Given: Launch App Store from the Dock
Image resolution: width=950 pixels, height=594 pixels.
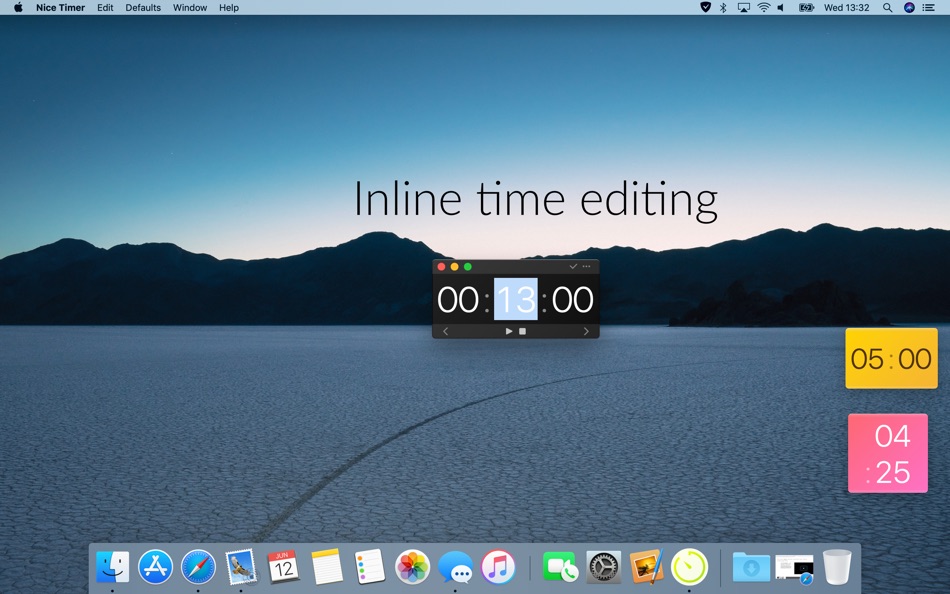Looking at the screenshot, I should point(155,567).
